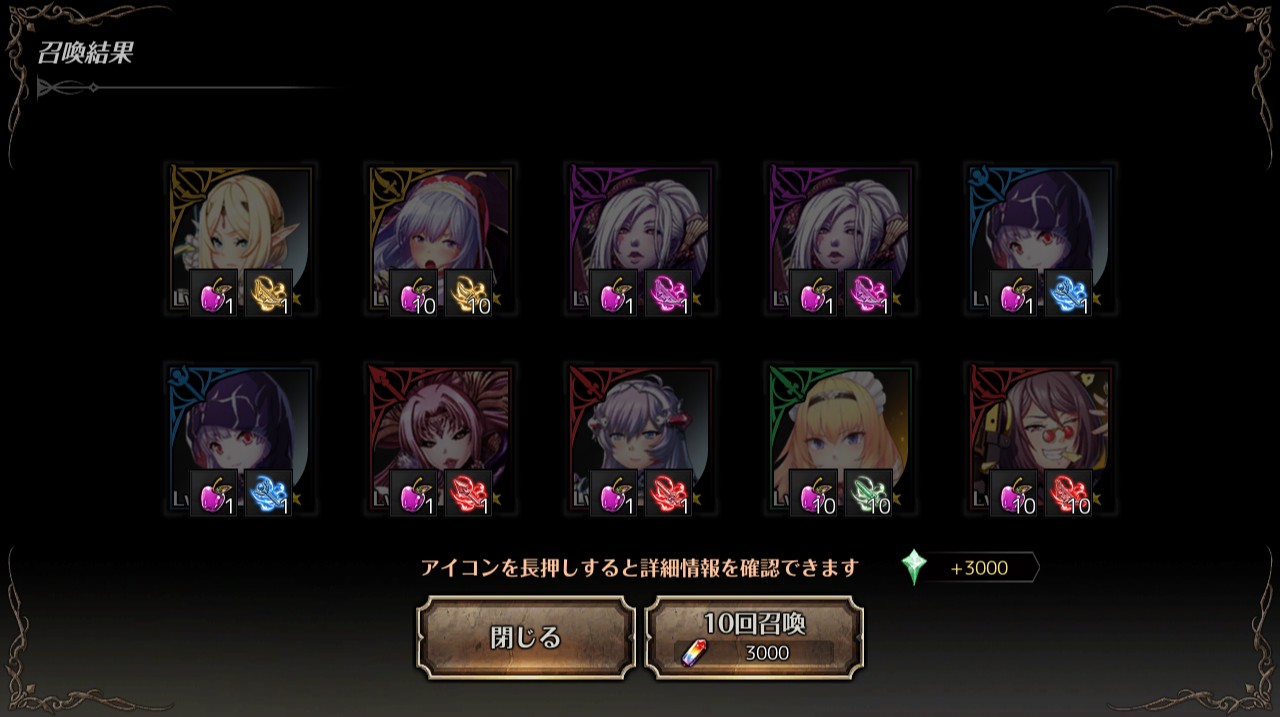This screenshot has height=717, width=1280.
Task: Click blue wing shard in bottom row
Action: [269, 493]
